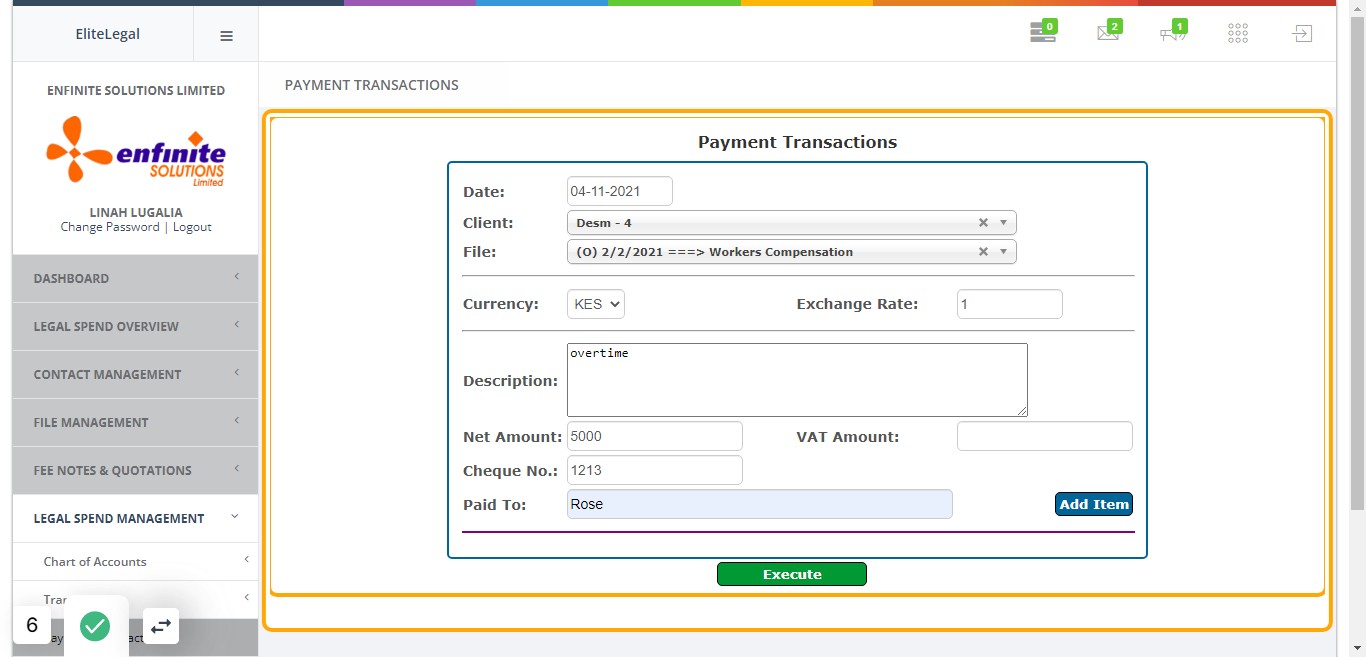Clear the Client selection with the x
Image resolution: width=1366 pixels, height=657 pixels.
pos(983,223)
